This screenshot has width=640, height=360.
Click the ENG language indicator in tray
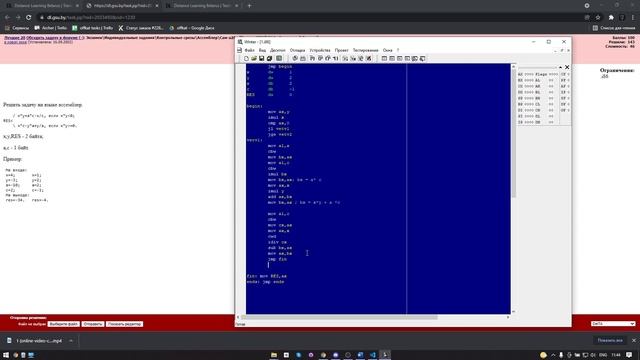(x=603, y=355)
